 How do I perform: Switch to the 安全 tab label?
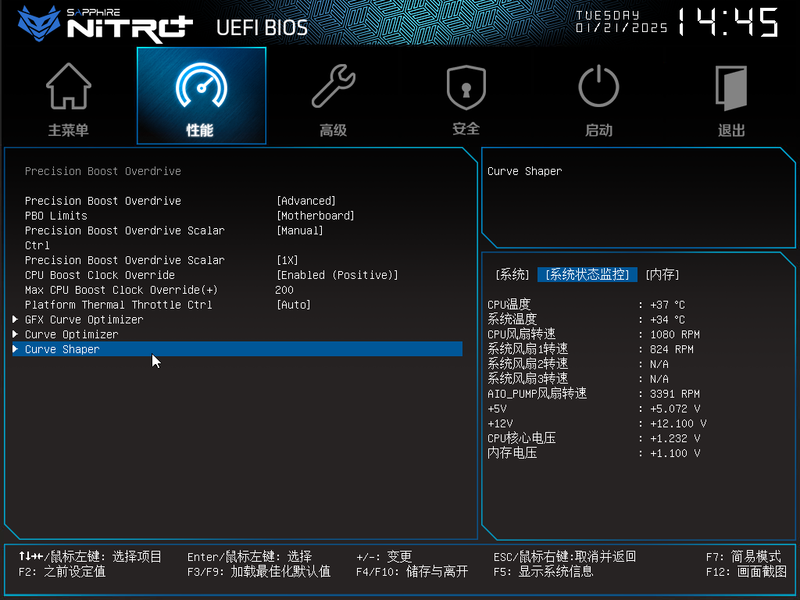(466, 129)
